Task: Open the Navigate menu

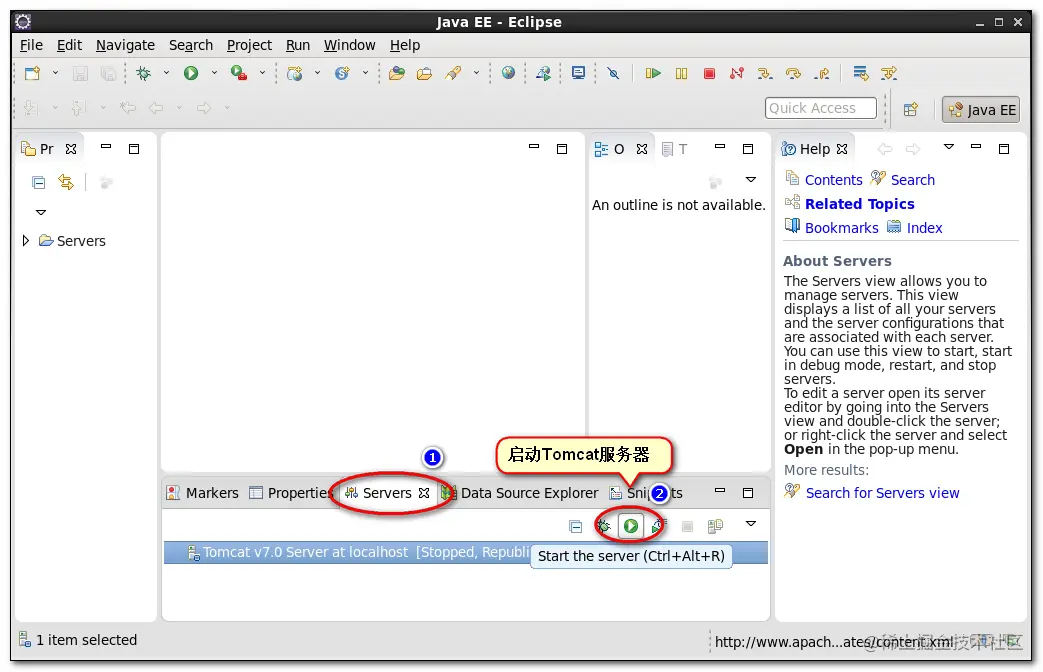Action: 125,45
